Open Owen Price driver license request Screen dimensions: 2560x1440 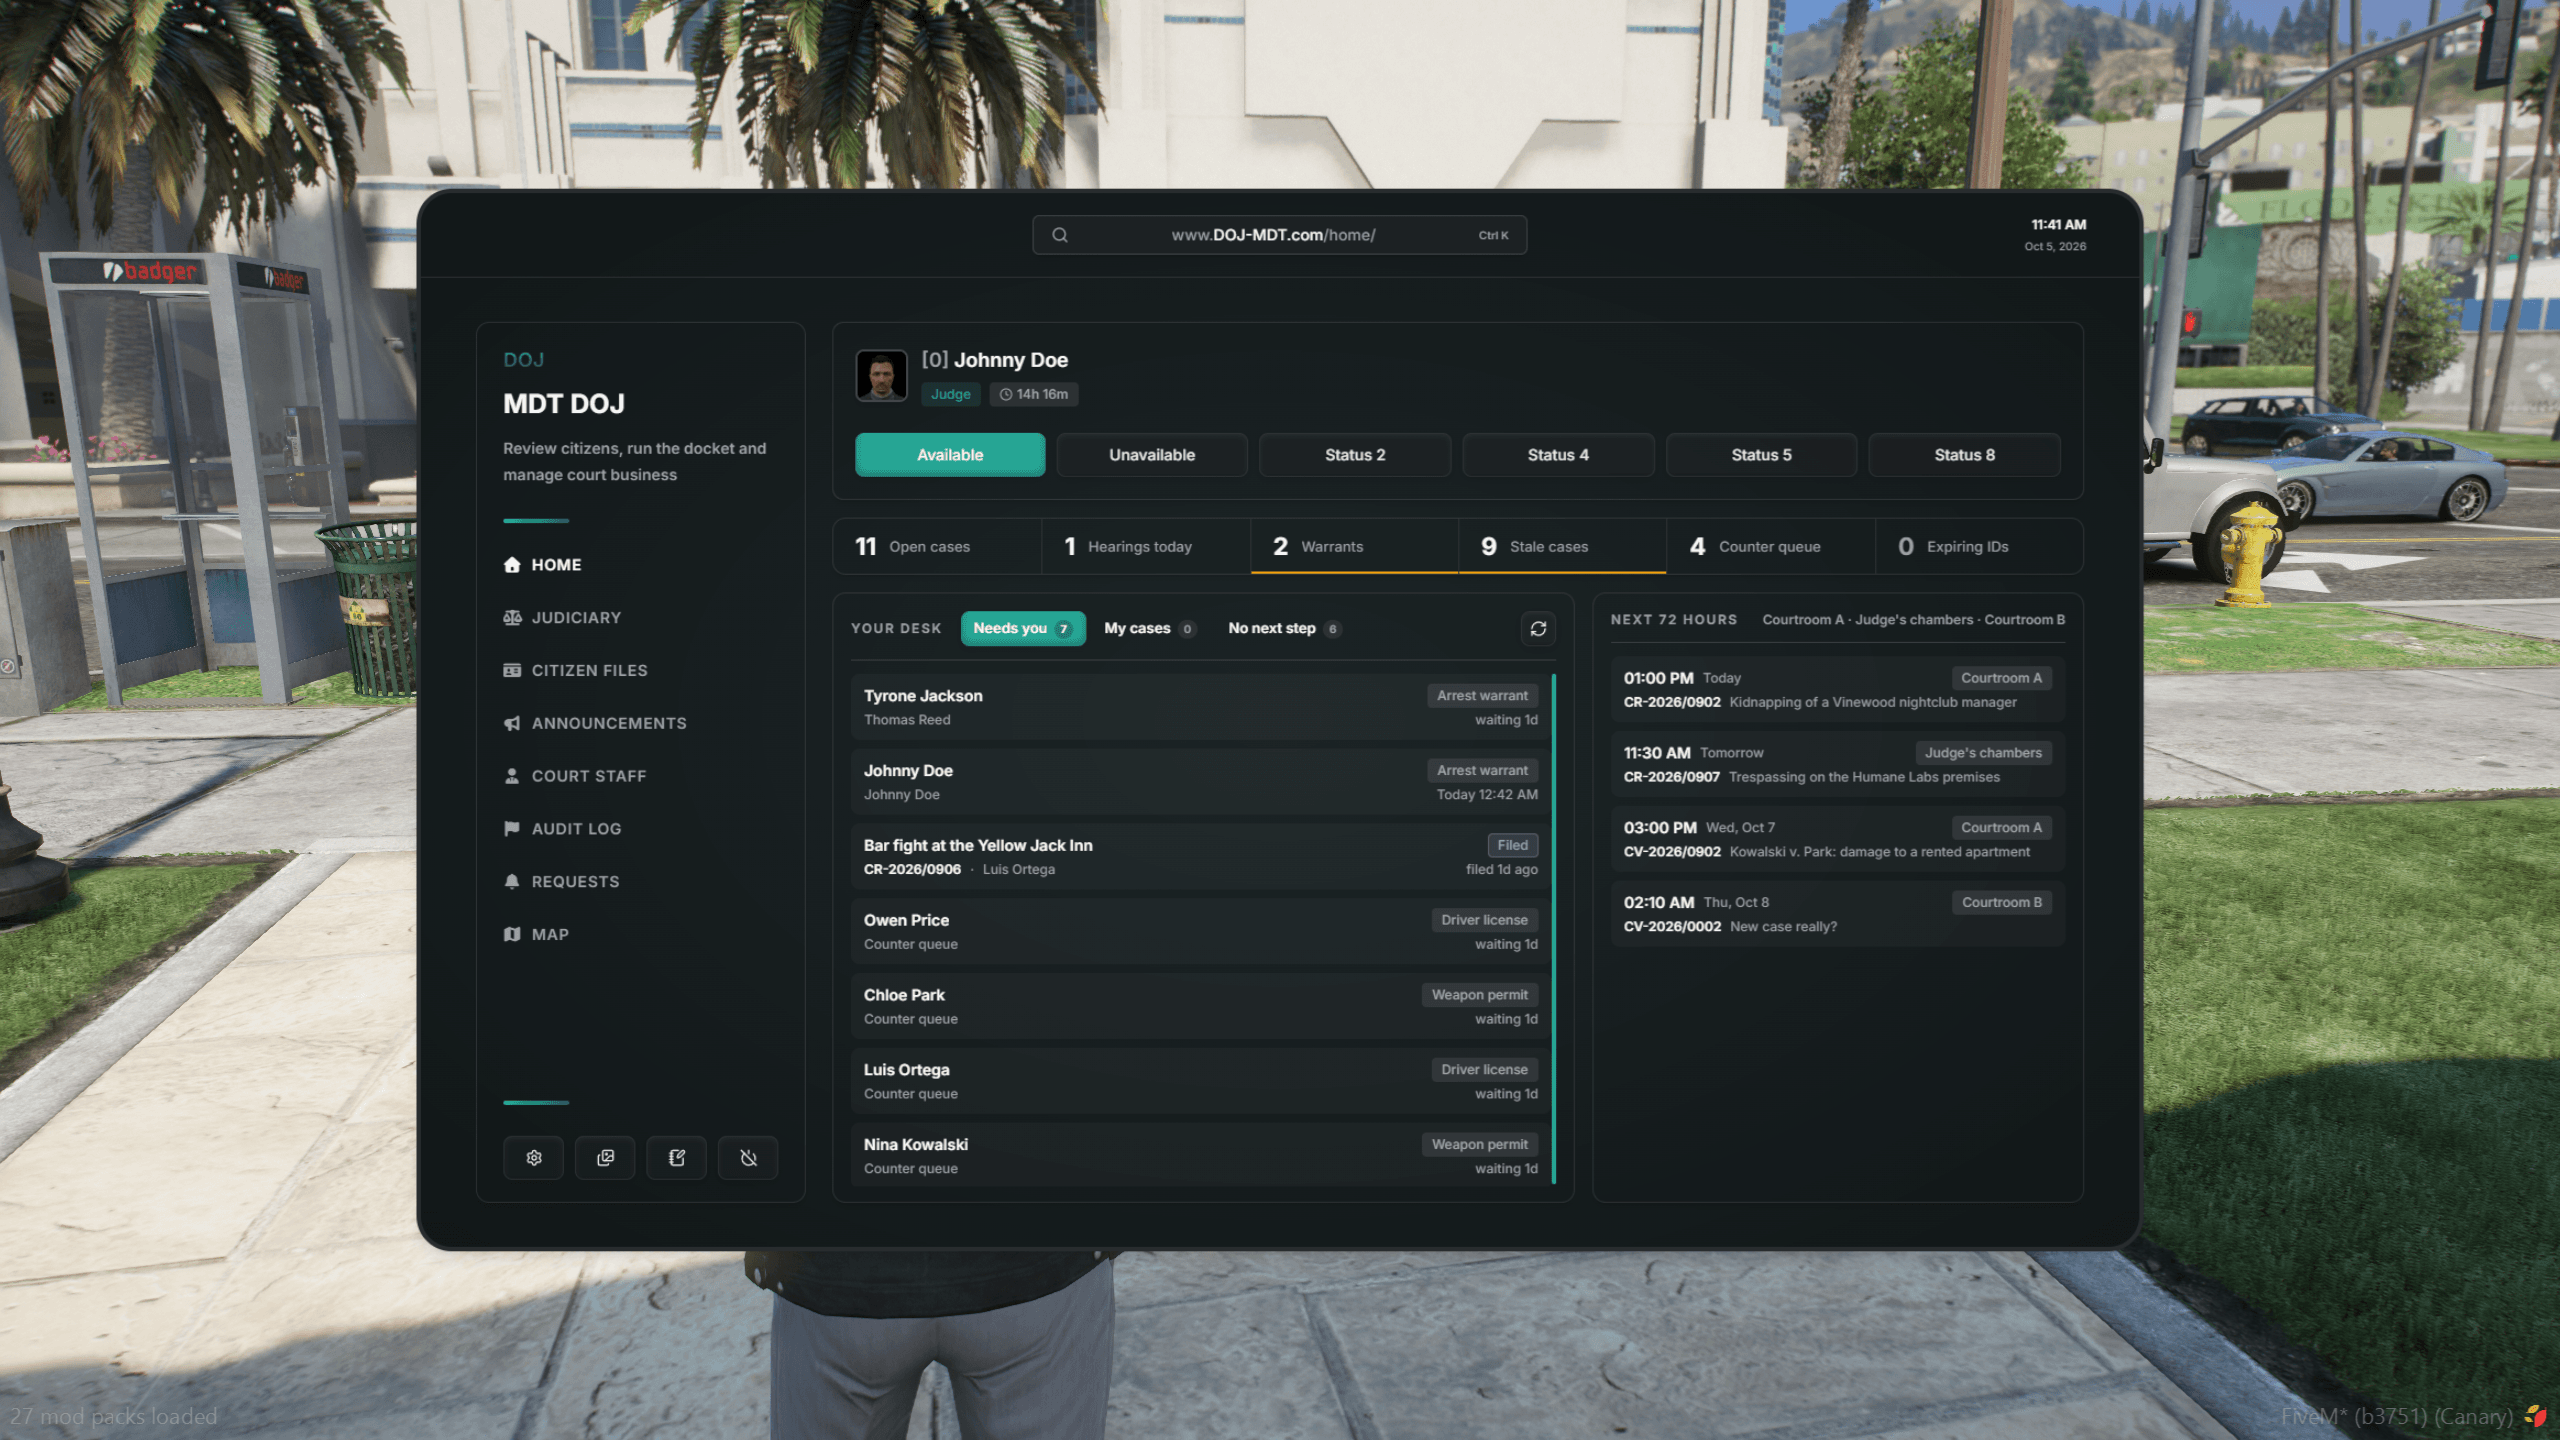point(1201,932)
